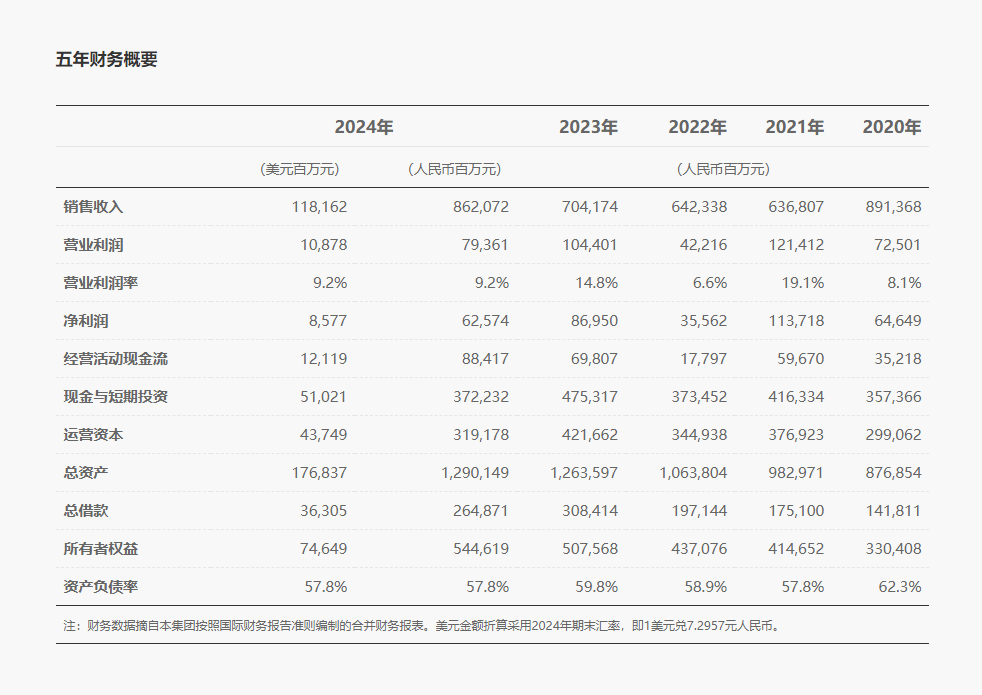Select 2022 debt ratio 58.9%

coord(706,587)
